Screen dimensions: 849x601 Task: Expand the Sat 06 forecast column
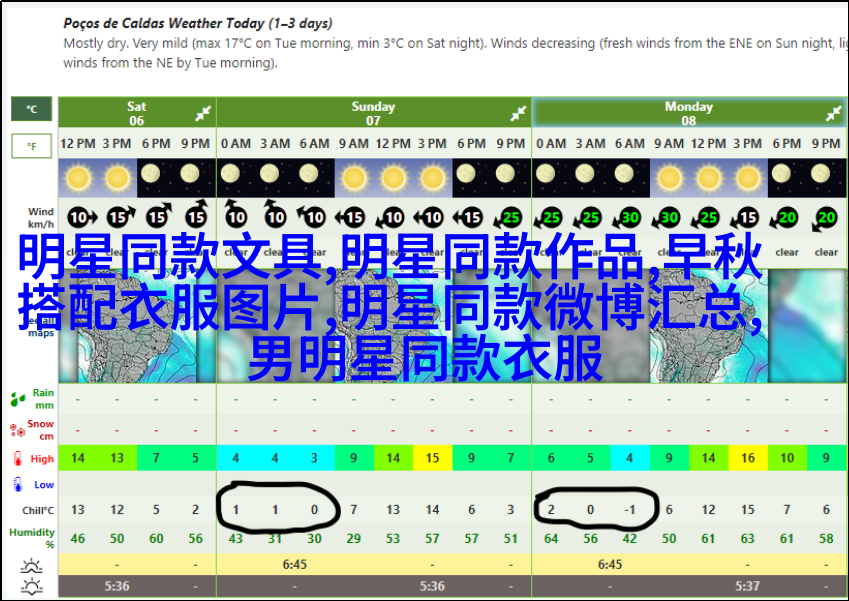(x=202, y=114)
